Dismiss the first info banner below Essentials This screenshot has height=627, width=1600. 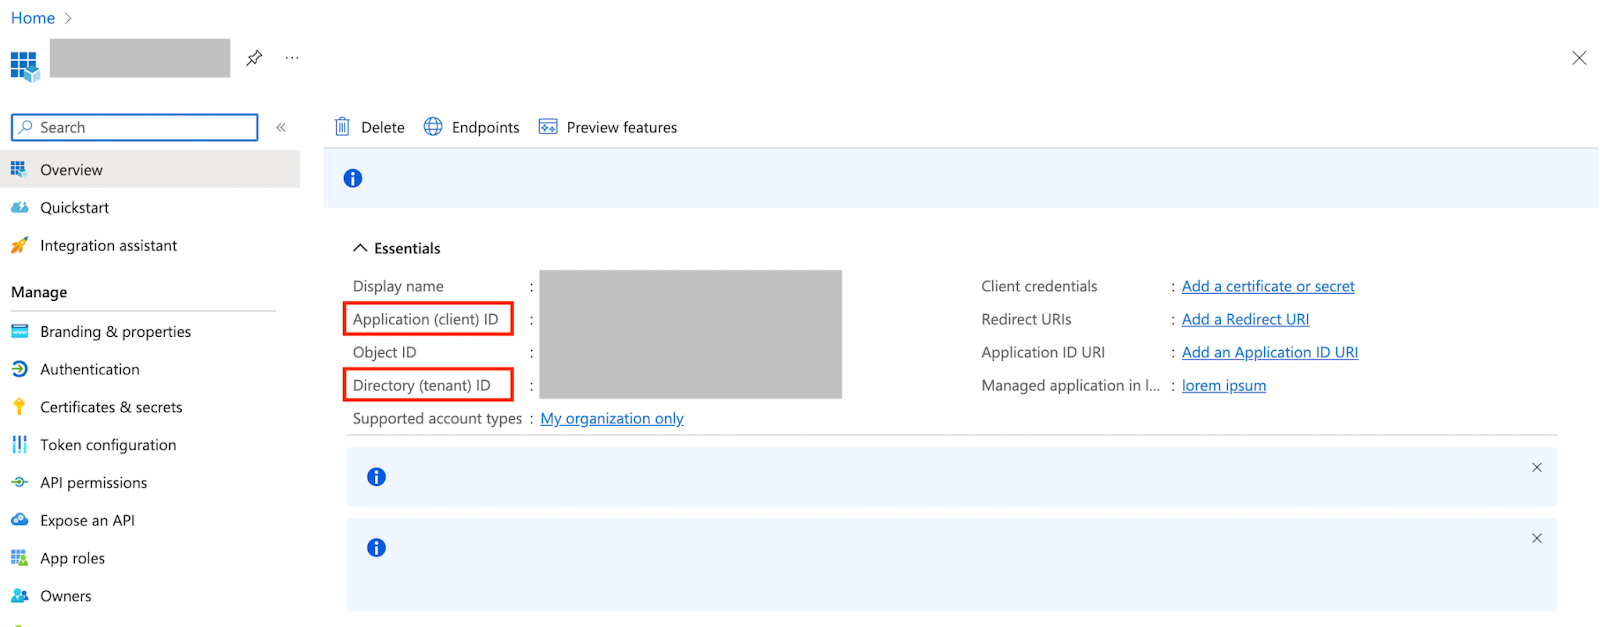coord(1536,467)
